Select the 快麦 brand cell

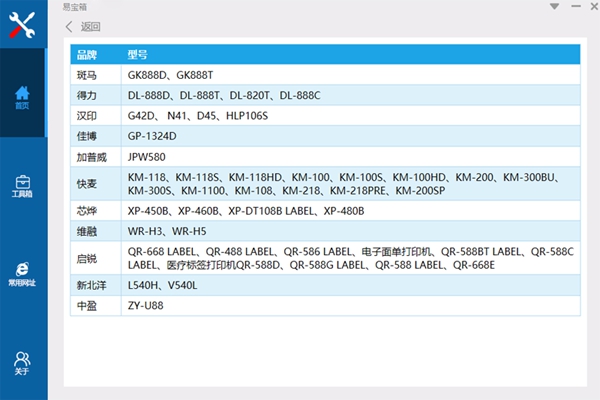pyautogui.click(x=96, y=184)
